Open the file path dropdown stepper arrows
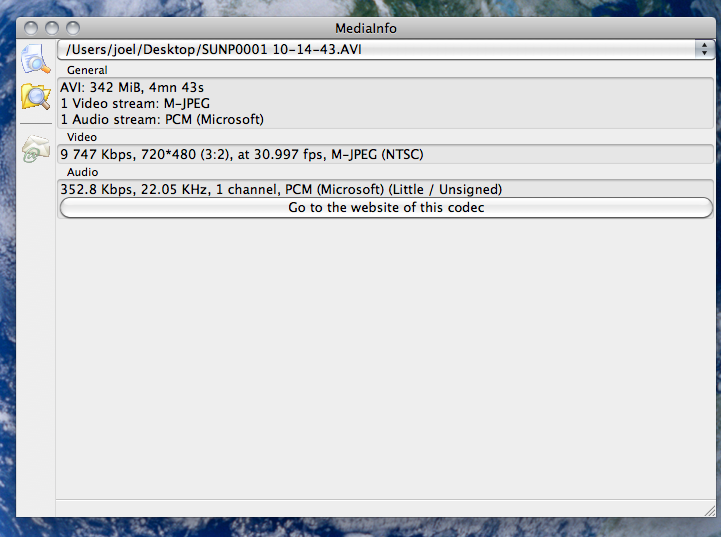 pos(704,49)
